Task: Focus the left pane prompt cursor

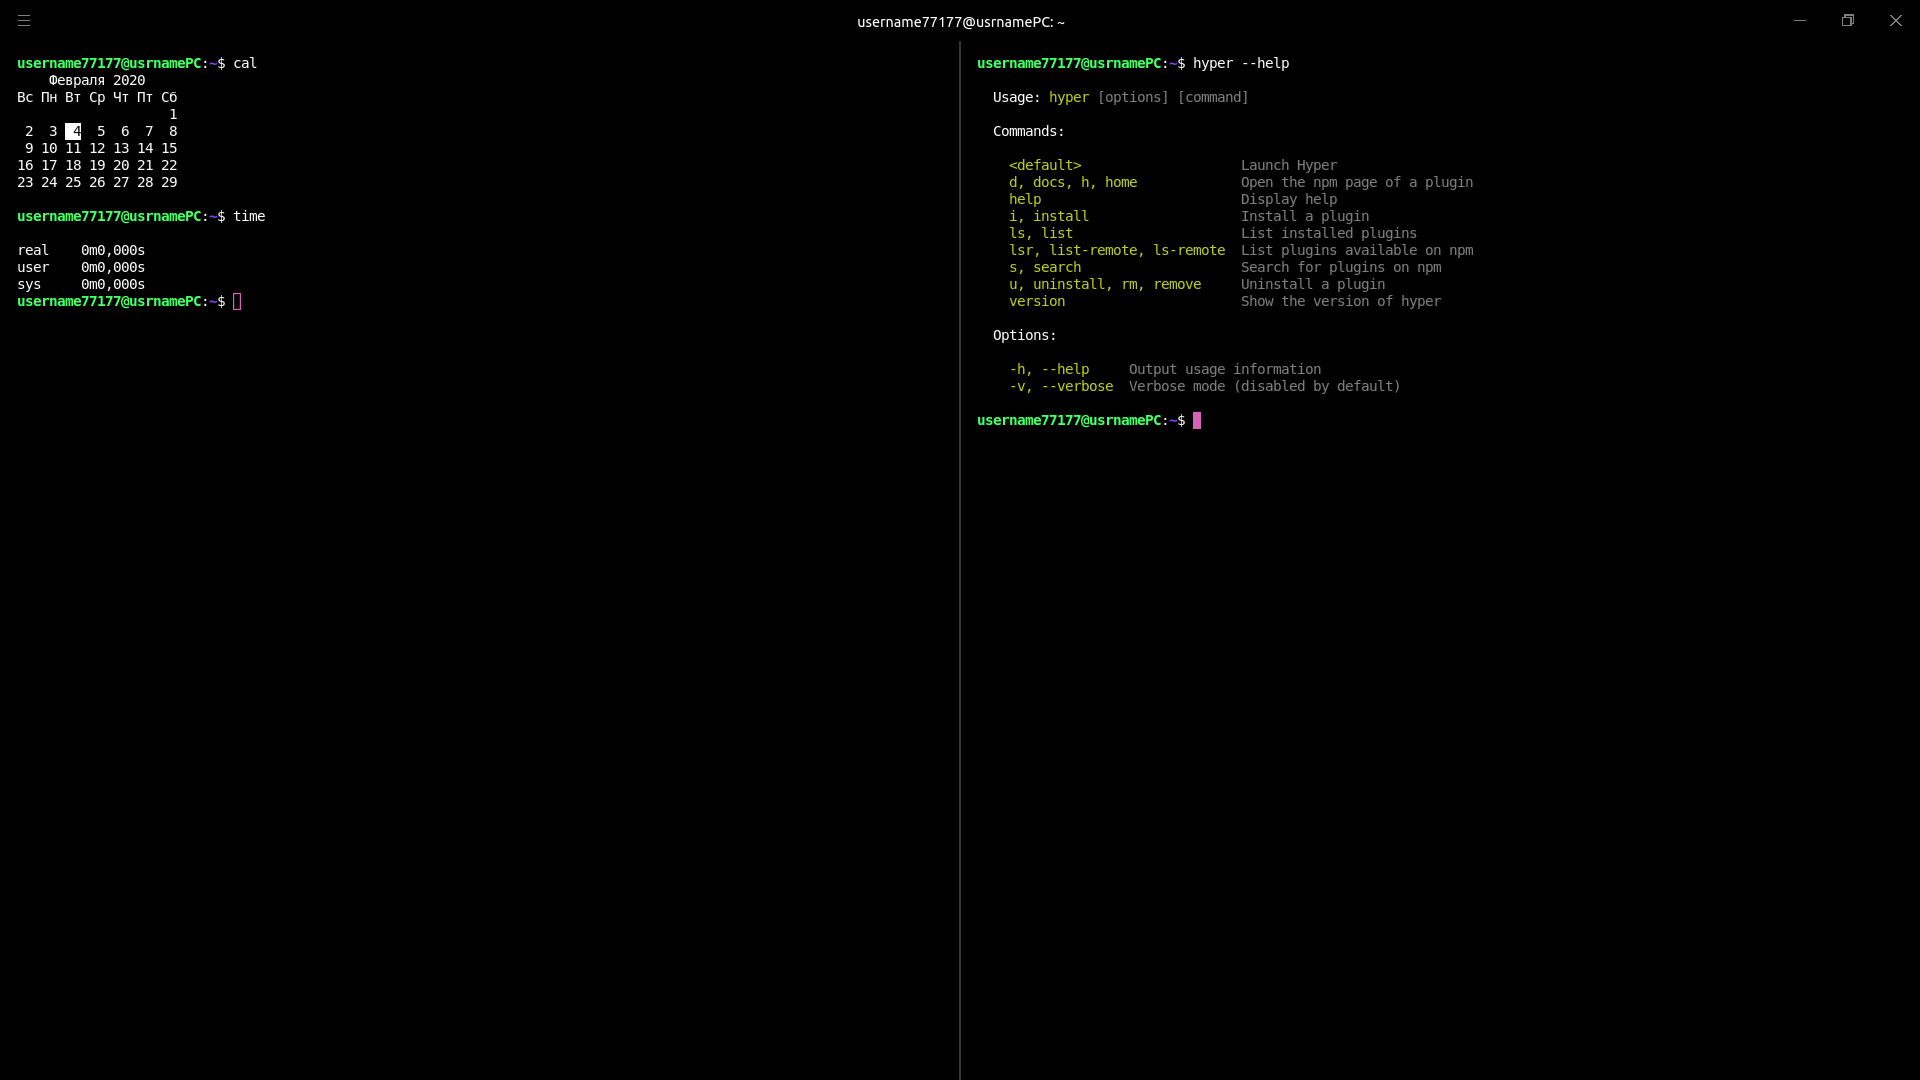Action: pyautogui.click(x=237, y=301)
